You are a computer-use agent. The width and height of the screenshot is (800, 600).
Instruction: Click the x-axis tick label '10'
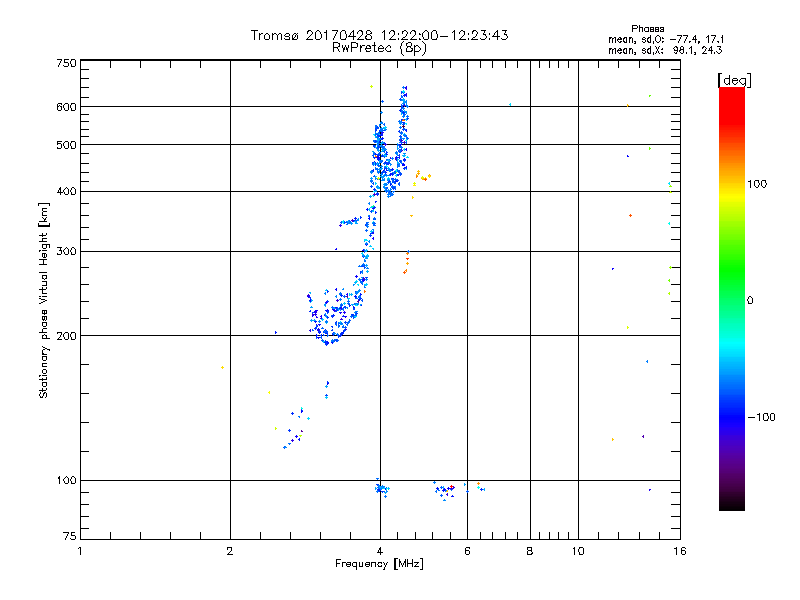click(x=578, y=551)
